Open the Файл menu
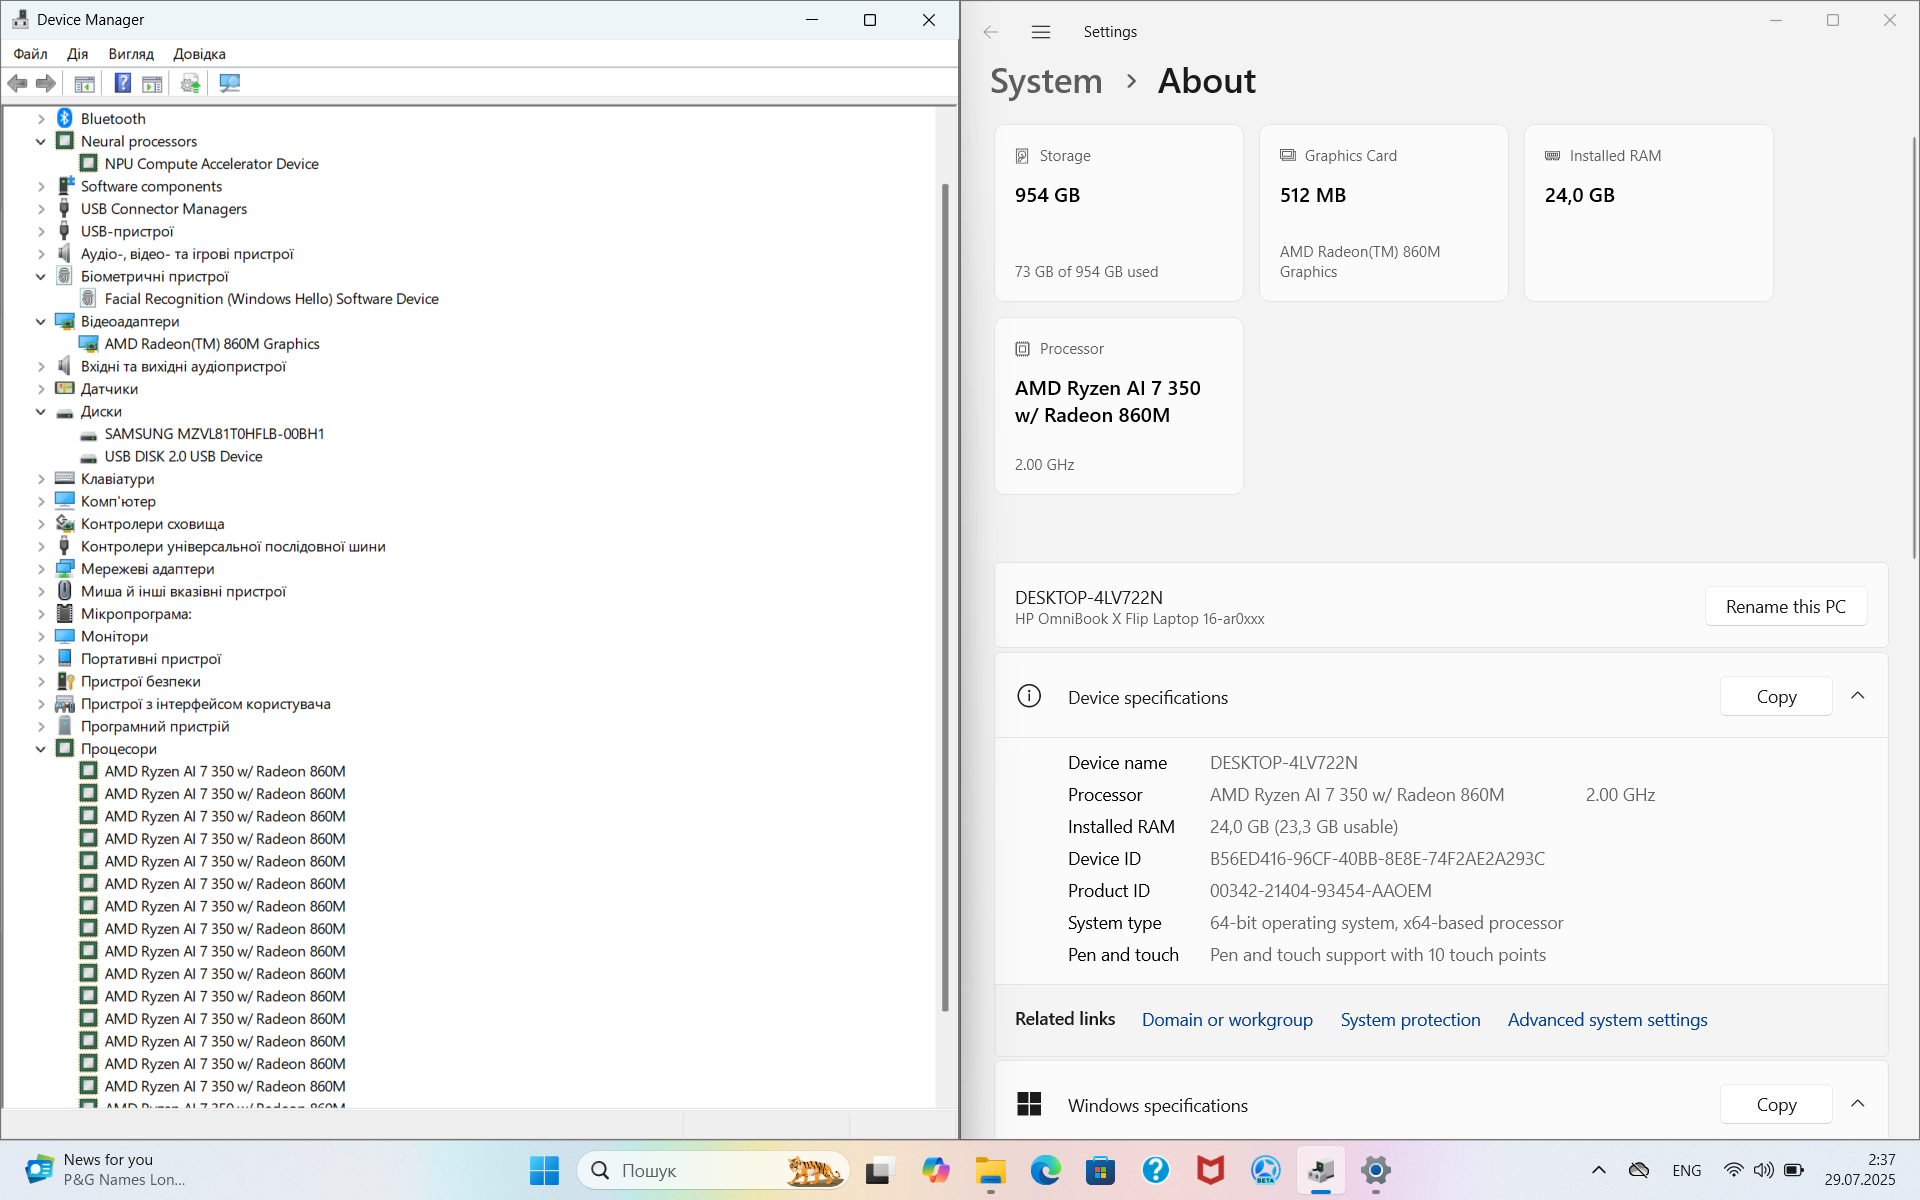Image resolution: width=1920 pixels, height=1200 pixels. click(x=31, y=54)
